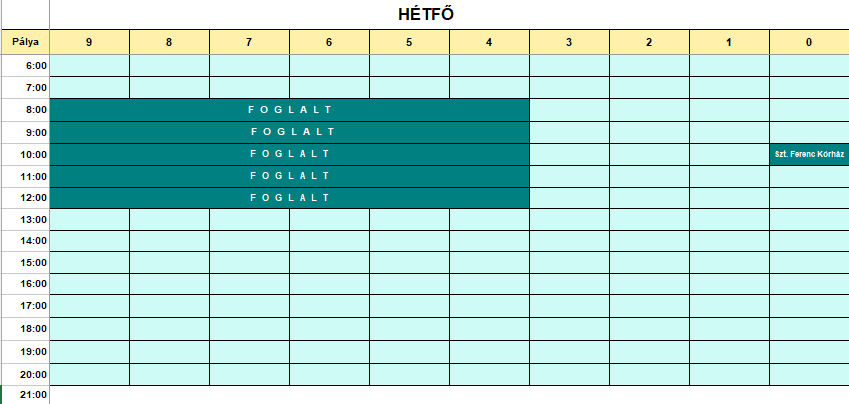Click lane 9 cell at 6:00
Screen dimensions: 849x404
(89, 66)
